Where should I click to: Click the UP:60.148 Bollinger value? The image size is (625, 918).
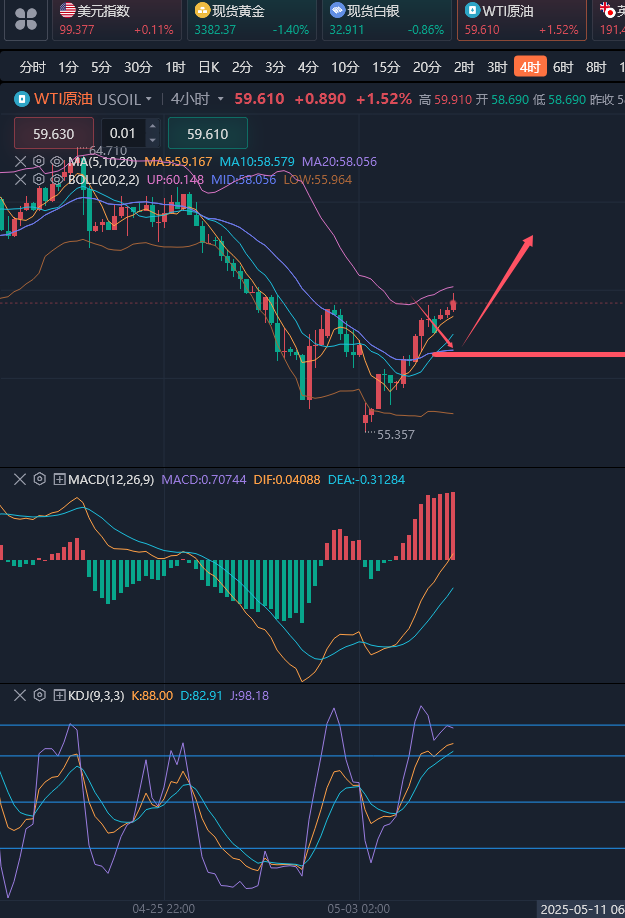coord(175,180)
